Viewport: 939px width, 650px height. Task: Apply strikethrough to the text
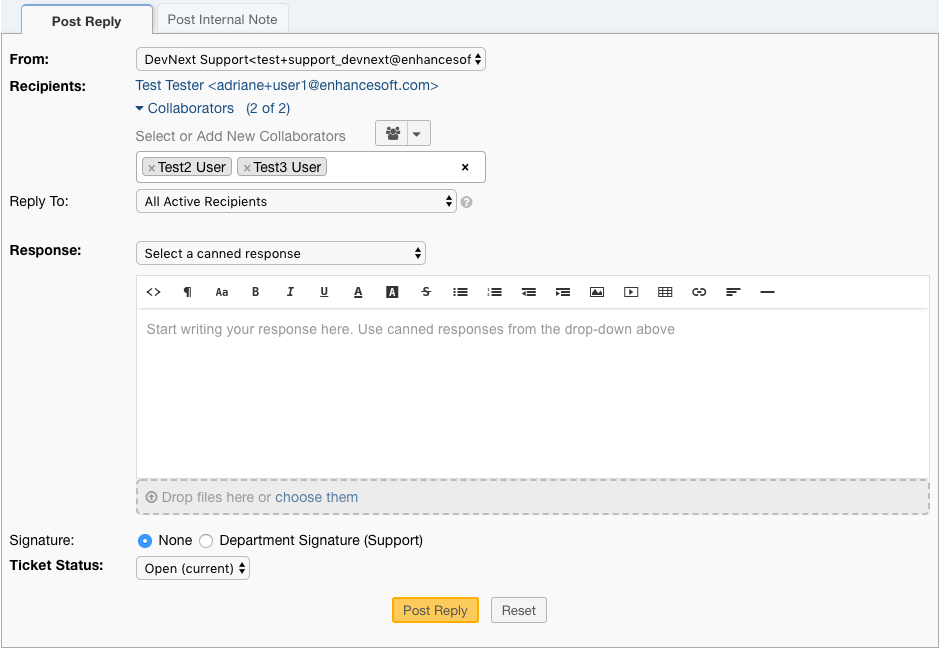[426, 291]
